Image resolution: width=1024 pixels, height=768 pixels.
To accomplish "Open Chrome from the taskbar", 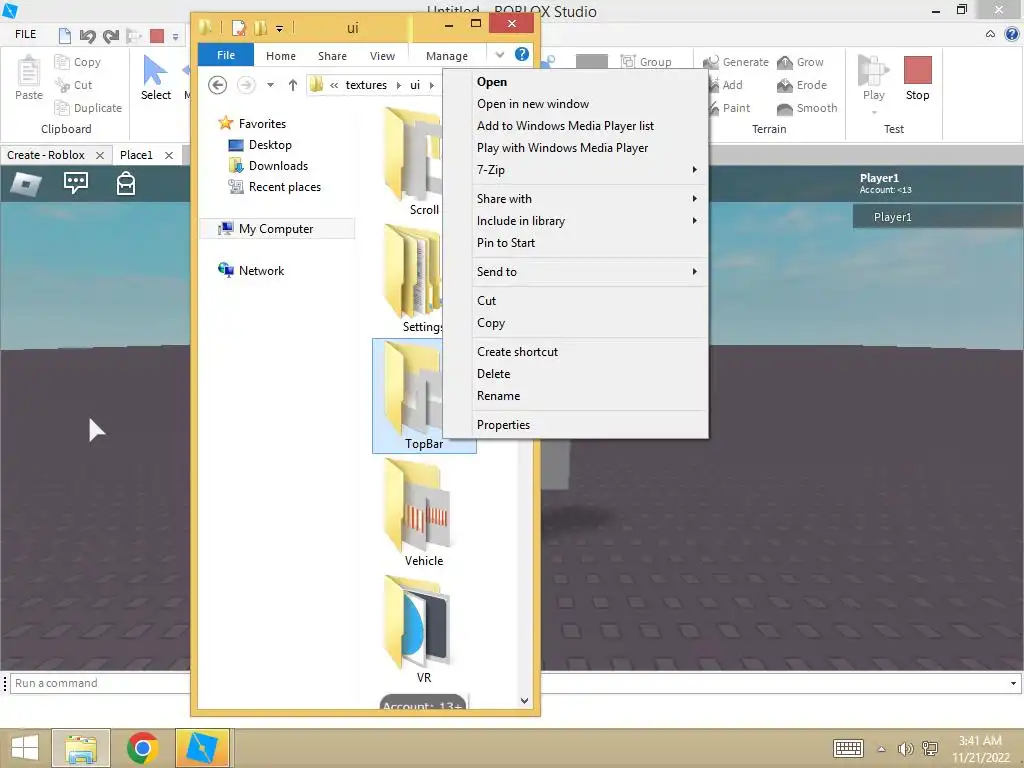I will 142,748.
